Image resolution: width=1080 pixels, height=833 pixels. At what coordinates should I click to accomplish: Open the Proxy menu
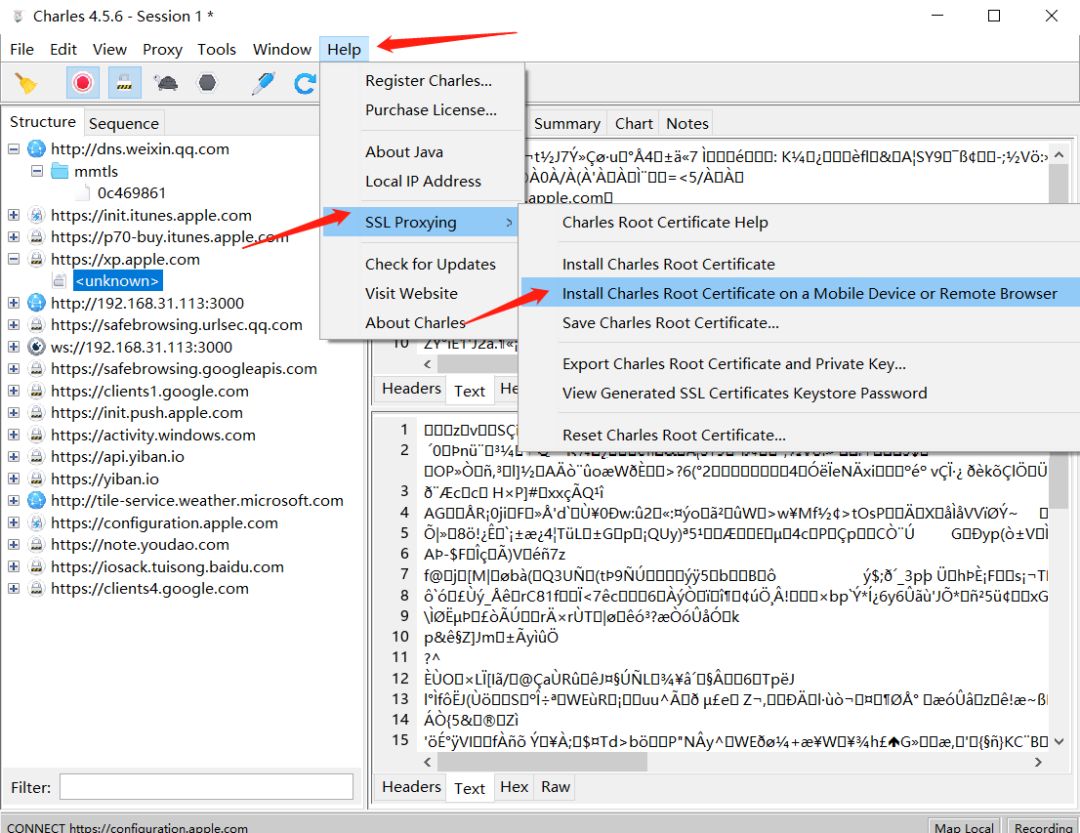point(163,50)
